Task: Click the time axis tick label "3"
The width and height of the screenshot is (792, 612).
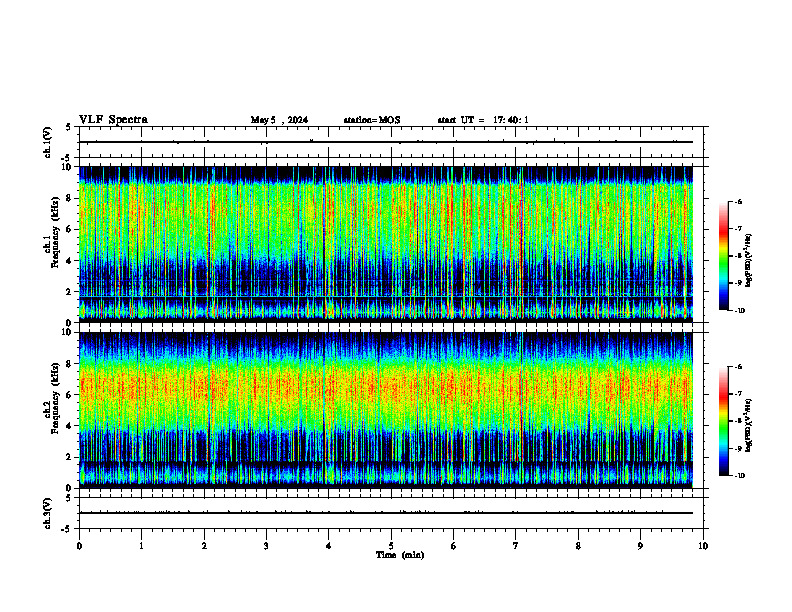Action: tap(266, 546)
